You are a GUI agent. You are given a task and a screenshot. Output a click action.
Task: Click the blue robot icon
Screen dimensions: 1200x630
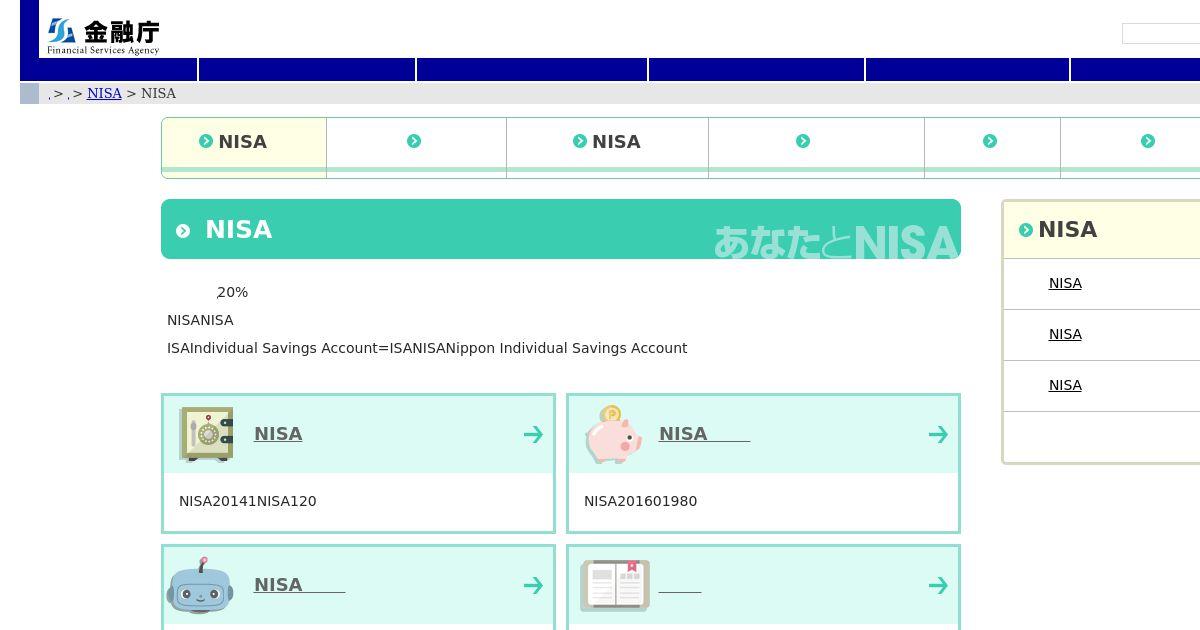[200, 585]
